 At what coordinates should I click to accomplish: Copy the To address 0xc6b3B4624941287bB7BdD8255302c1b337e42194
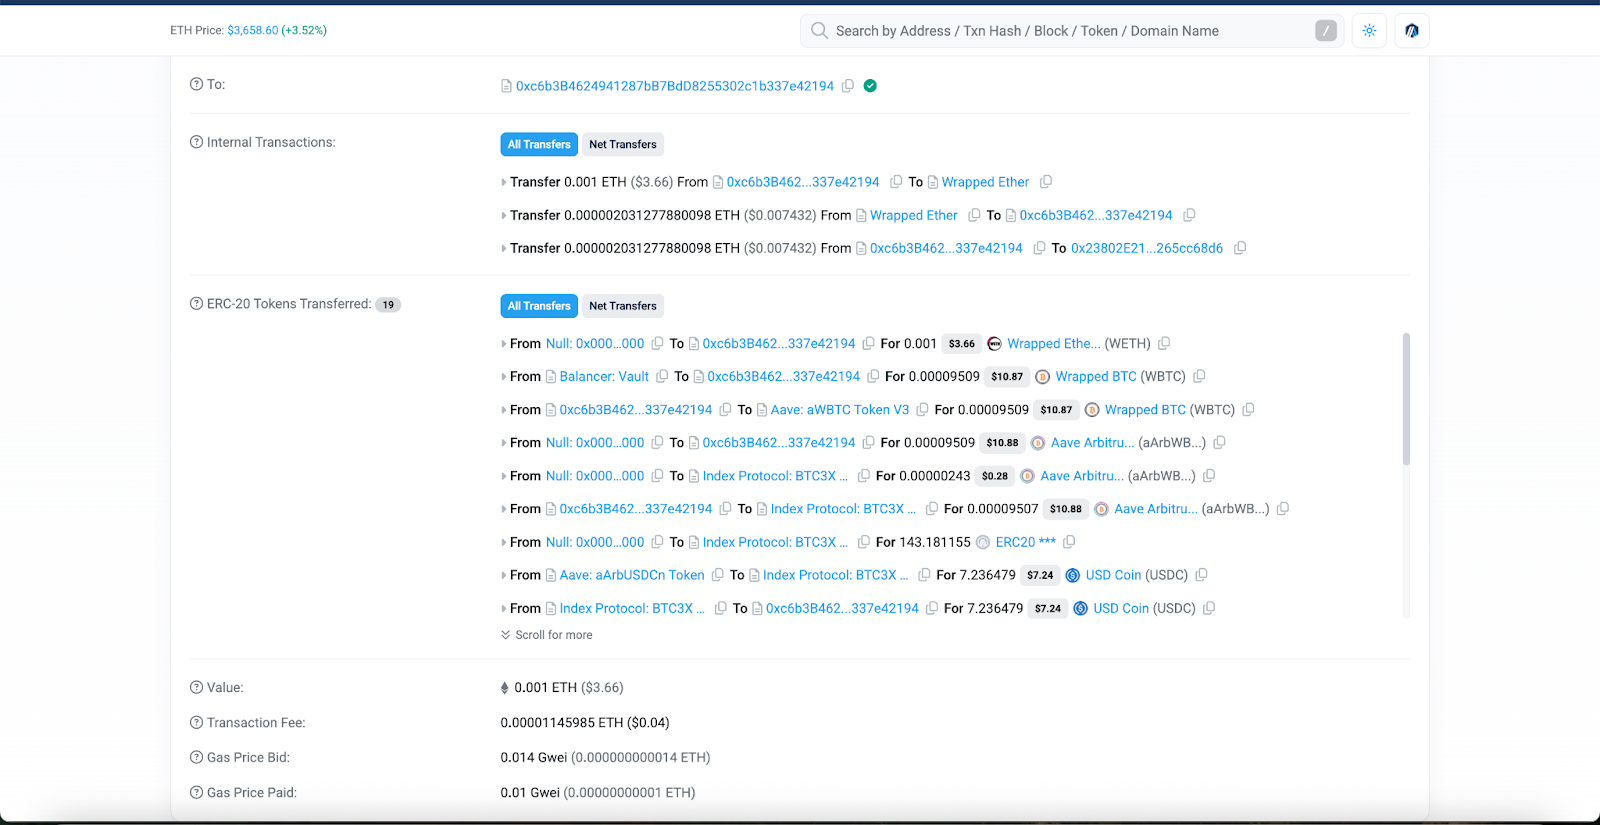point(848,86)
